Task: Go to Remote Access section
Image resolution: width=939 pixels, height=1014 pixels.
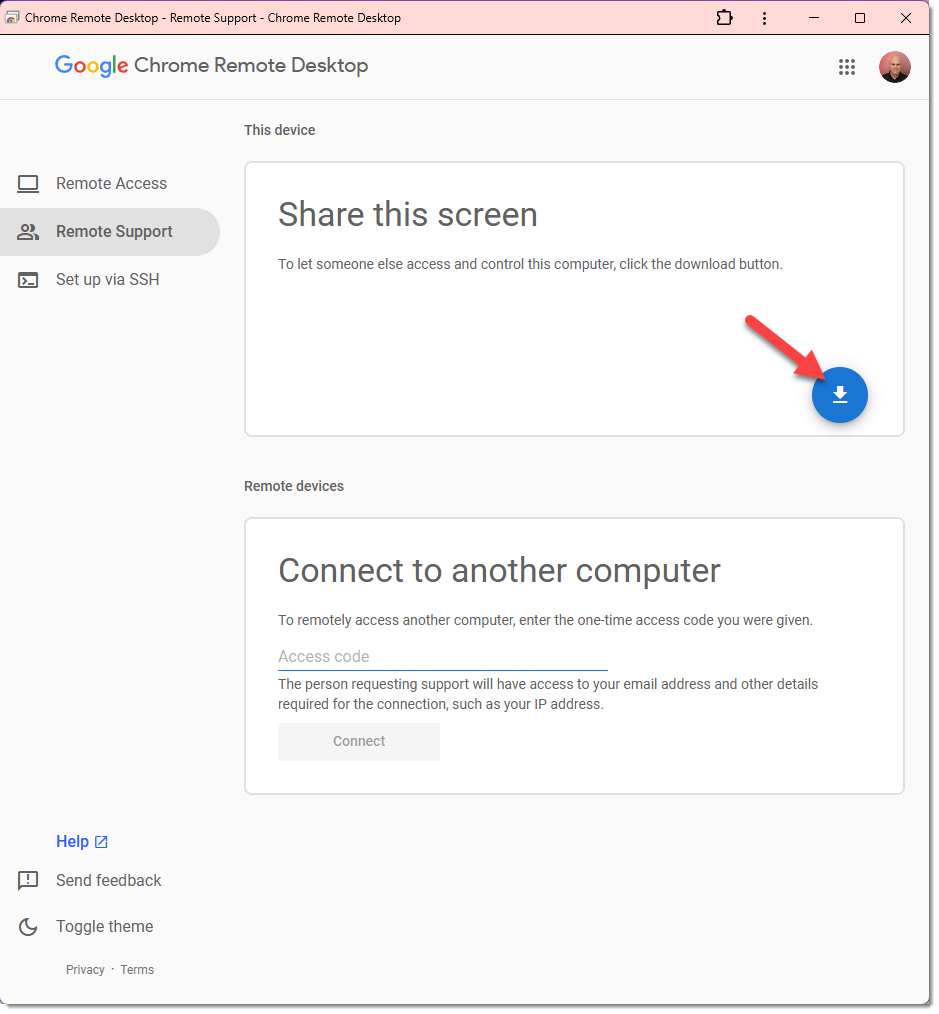Action: tap(112, 184)
